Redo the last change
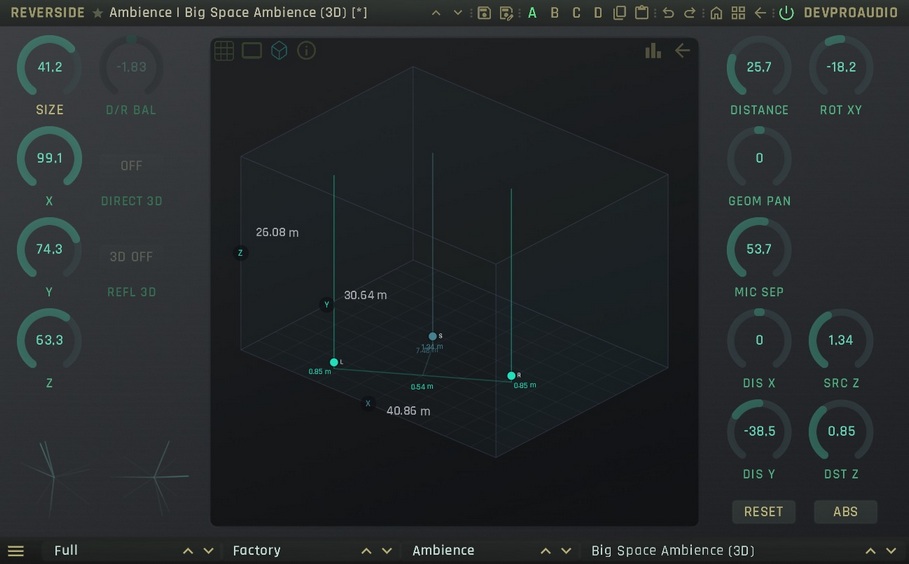The width and height of the screenshot is (909, 564). click(x=689, y=13)
